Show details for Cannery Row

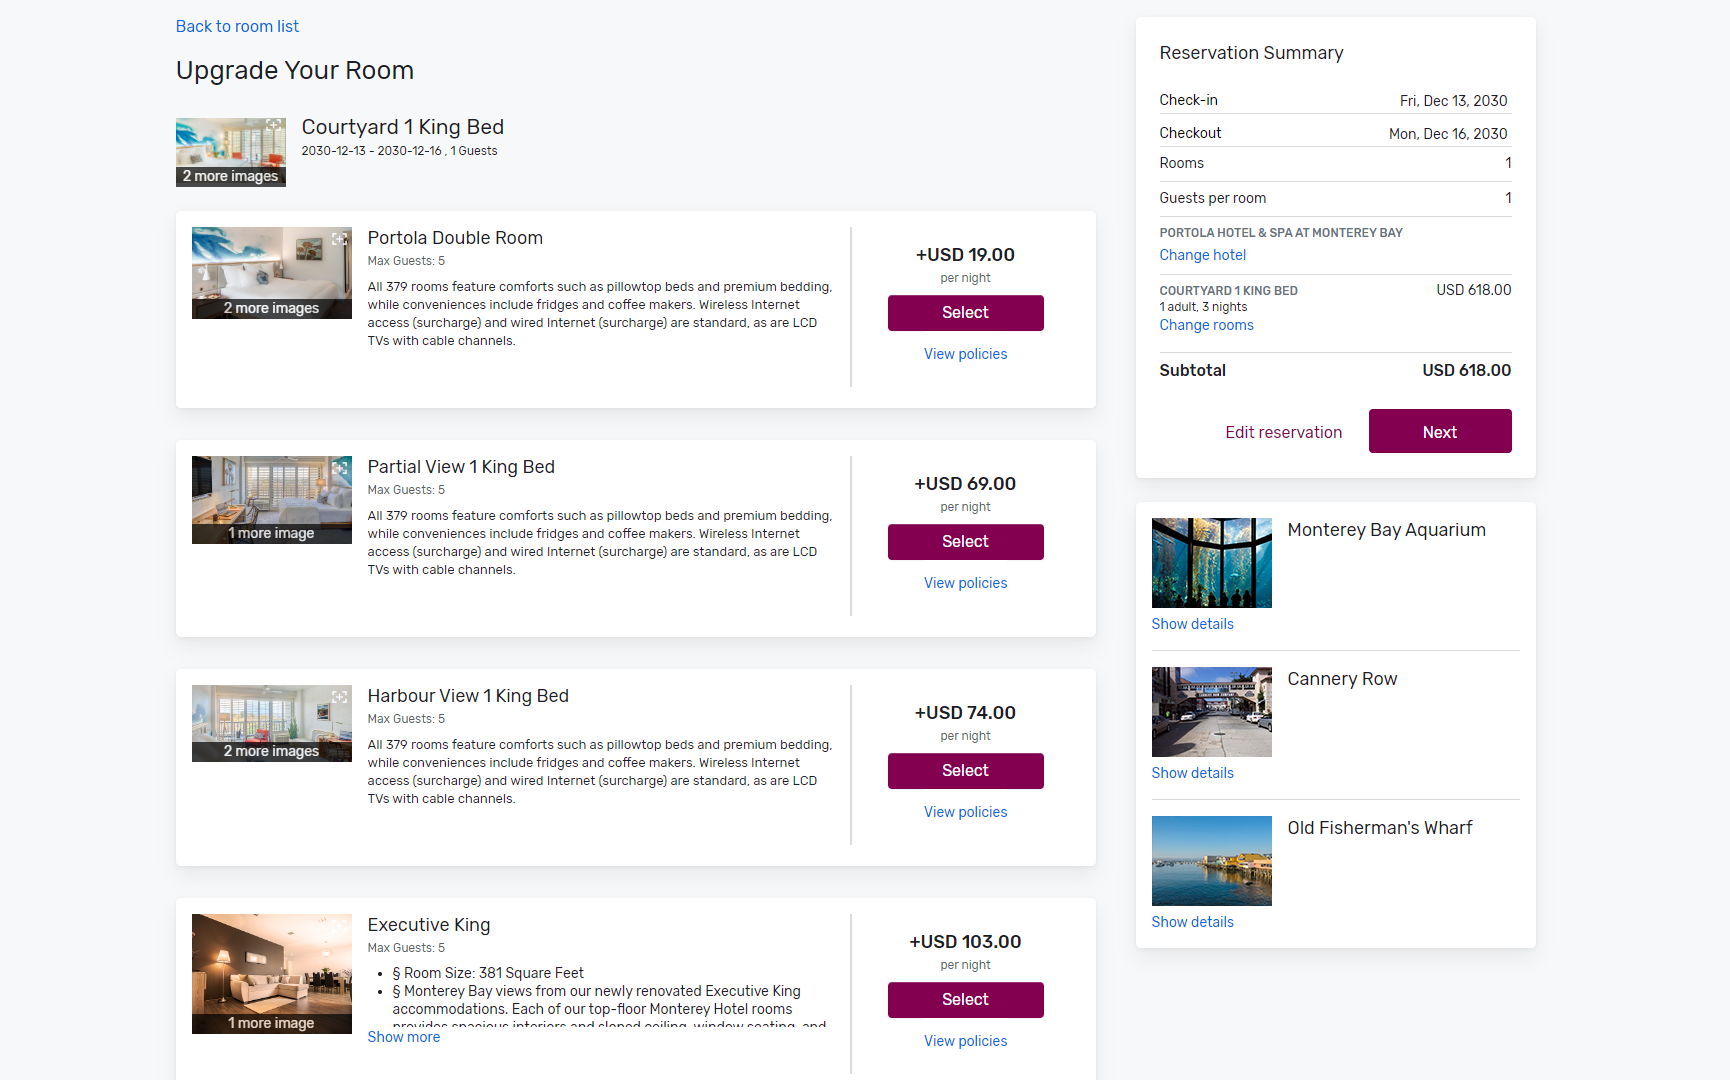tap(1192, 773)
